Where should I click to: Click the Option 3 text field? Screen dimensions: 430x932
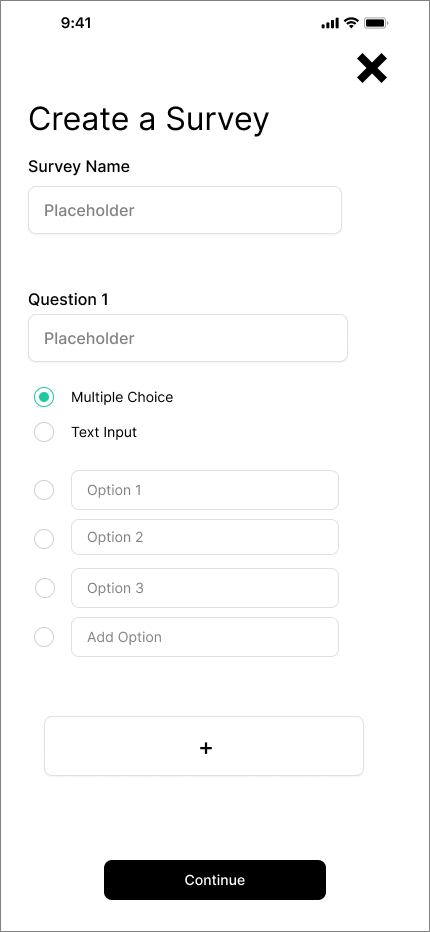coord(205,588)
